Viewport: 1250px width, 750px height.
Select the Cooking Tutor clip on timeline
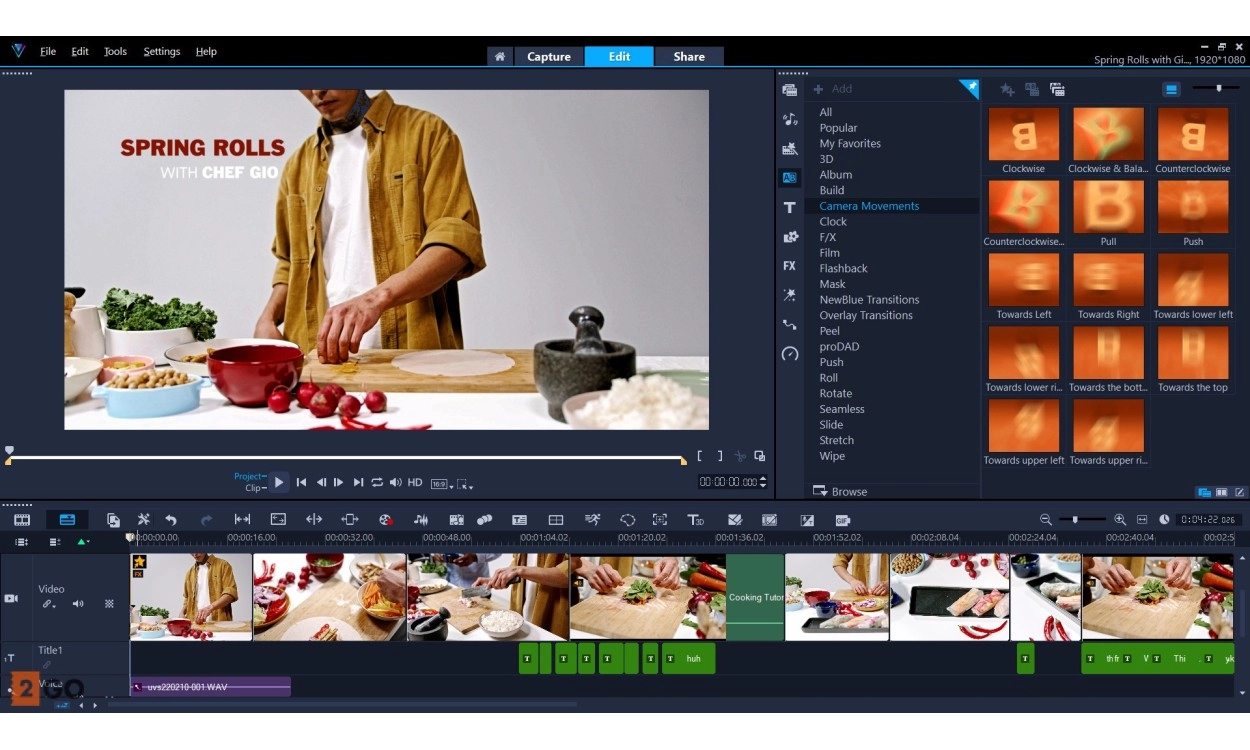(x=755, y=597)
